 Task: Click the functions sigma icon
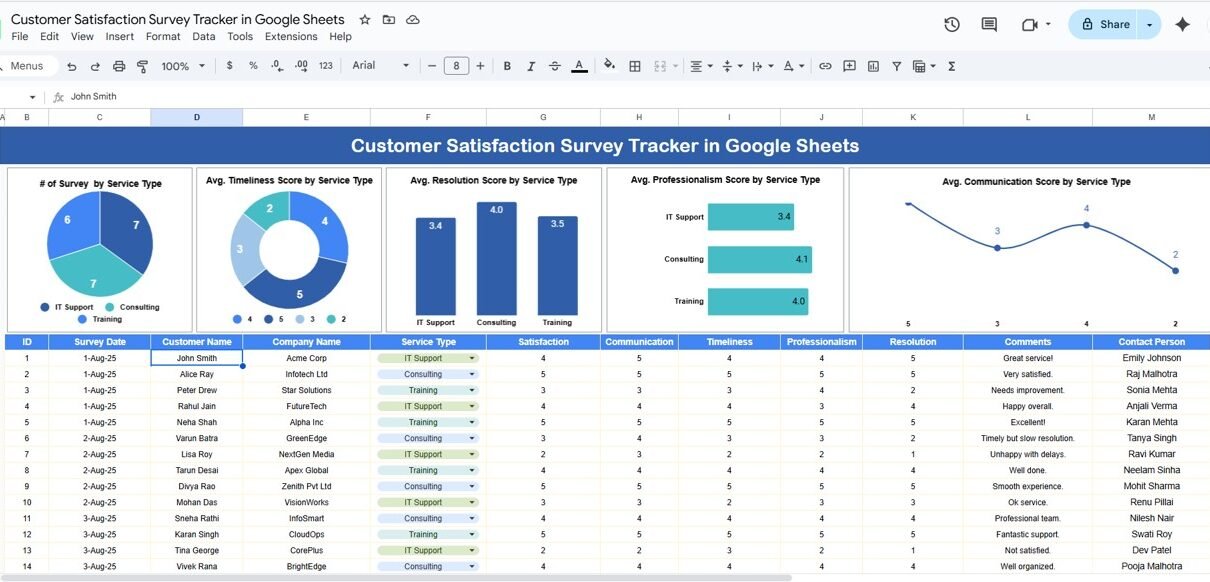pyautogui.click(x=951, y=66)
